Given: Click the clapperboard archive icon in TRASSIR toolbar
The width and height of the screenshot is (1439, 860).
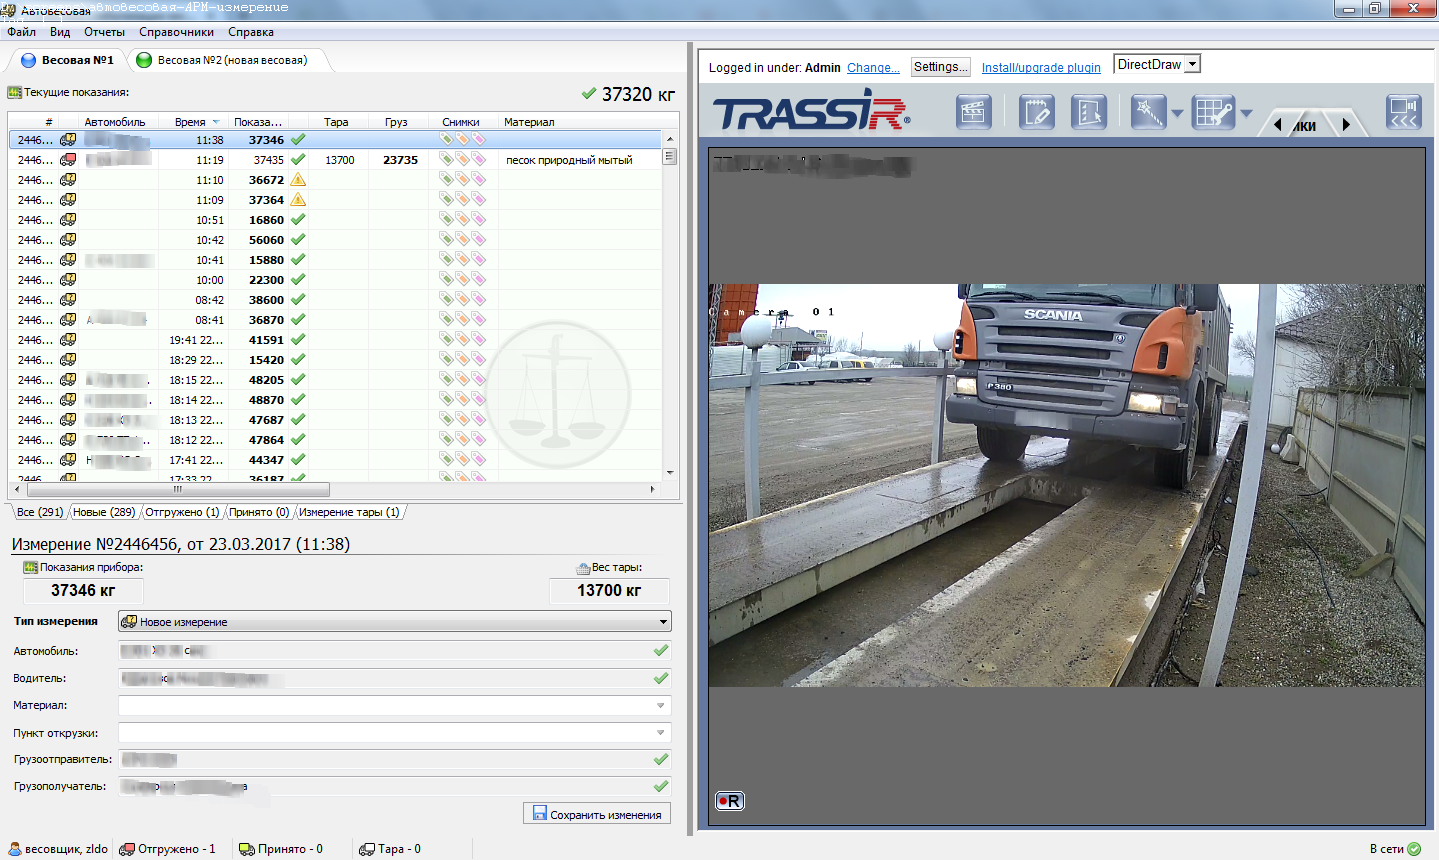Looking at the screenshot, I should tap(973, 112).
